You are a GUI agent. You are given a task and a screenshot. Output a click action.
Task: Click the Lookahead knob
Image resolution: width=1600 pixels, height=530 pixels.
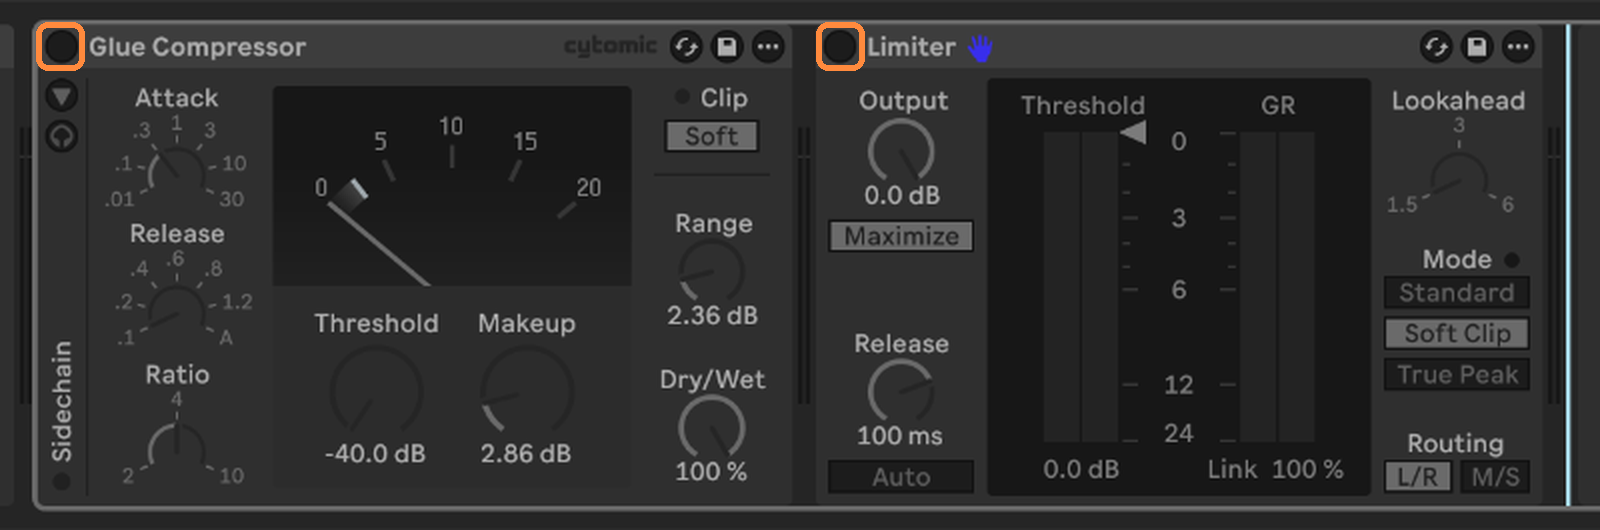[1458, 180]
